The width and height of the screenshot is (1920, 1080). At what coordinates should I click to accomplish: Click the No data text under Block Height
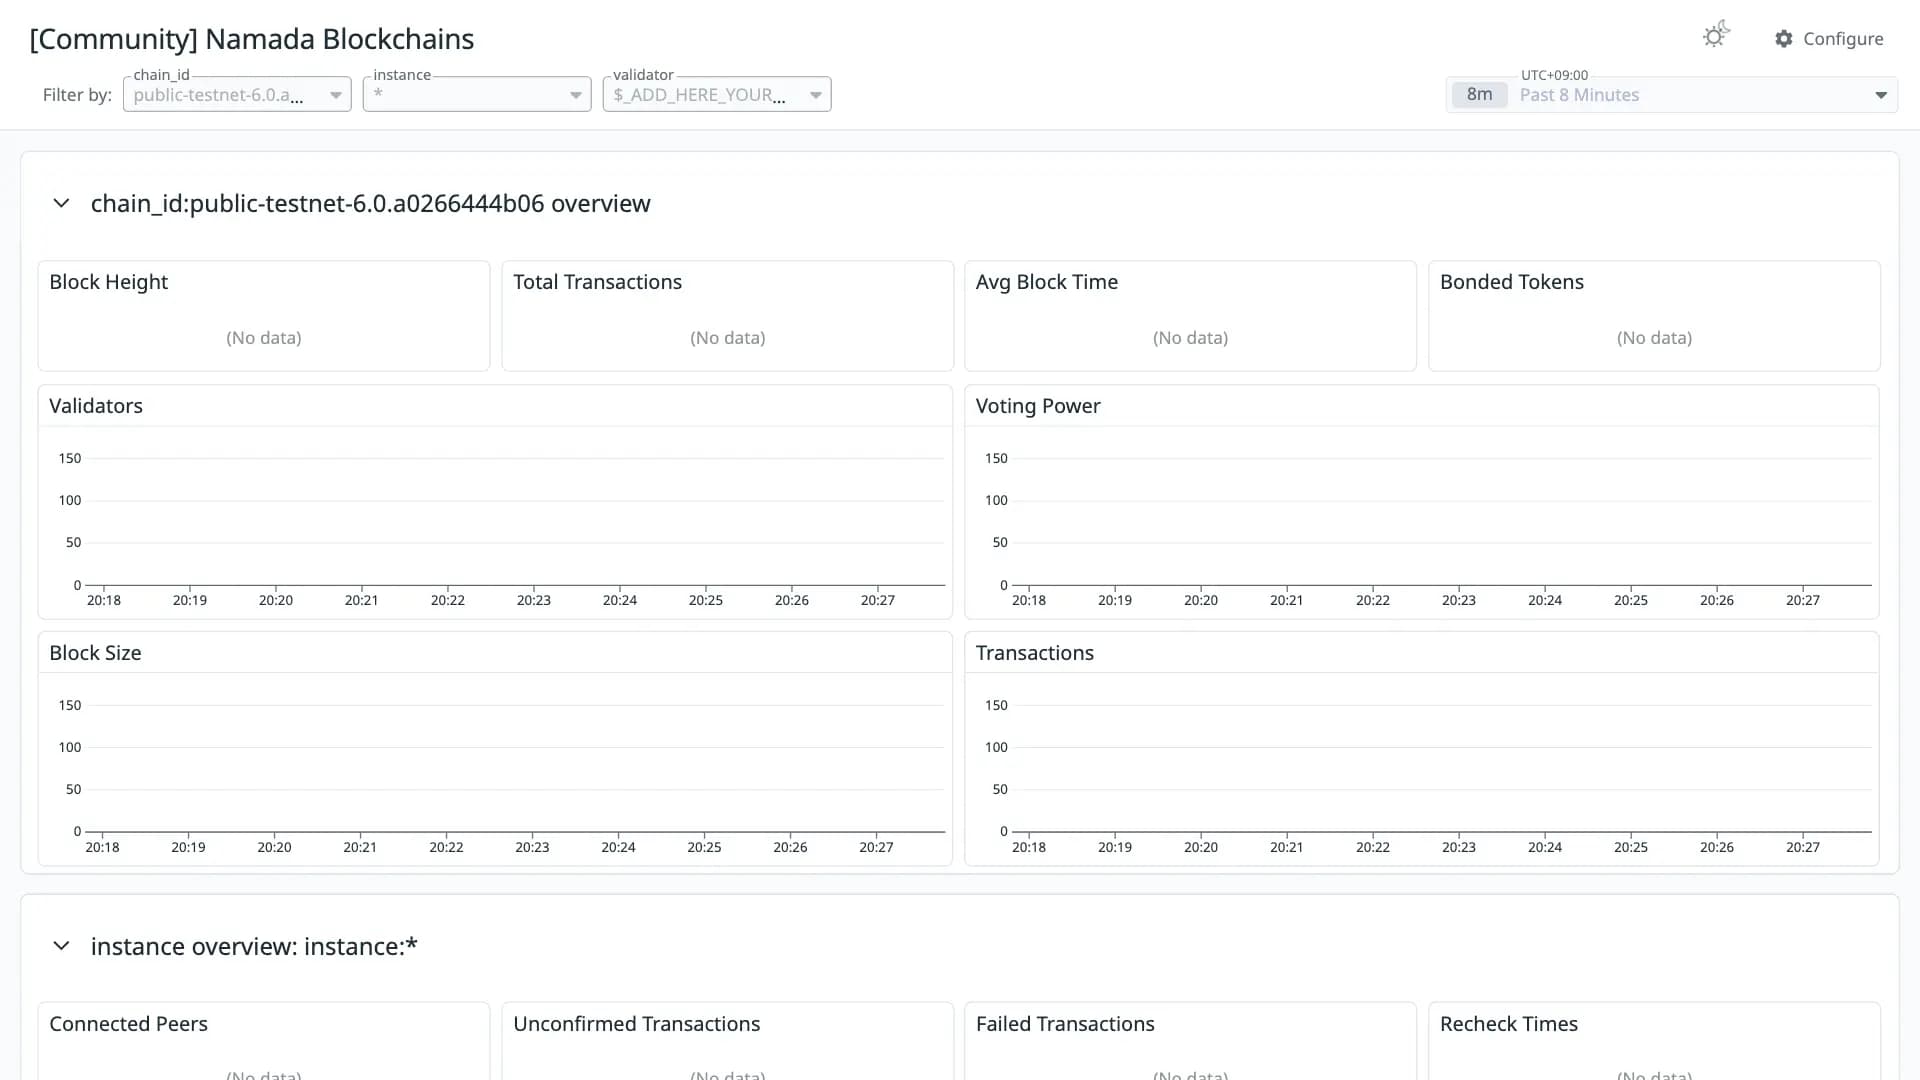coord(264,339)
